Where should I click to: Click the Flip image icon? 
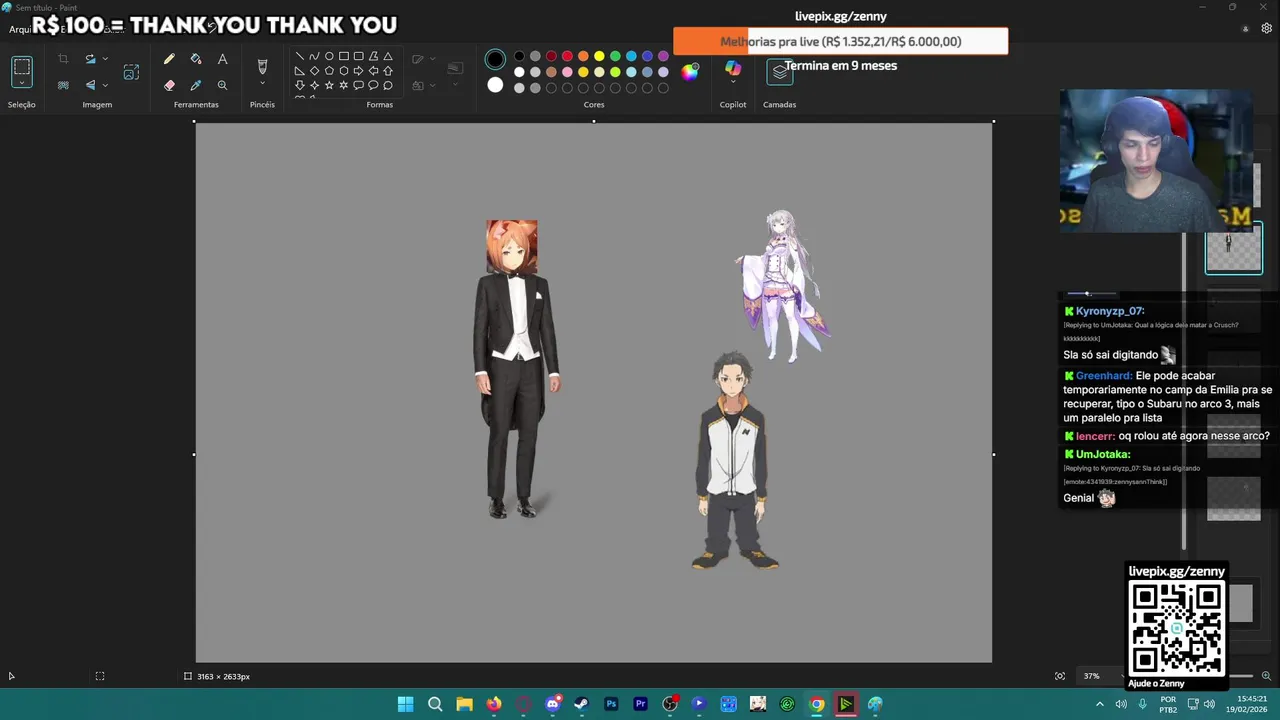(x=90, y=85)
